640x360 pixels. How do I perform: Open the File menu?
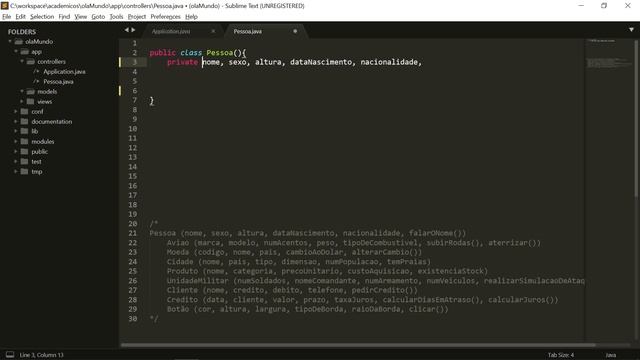(7, 17)
